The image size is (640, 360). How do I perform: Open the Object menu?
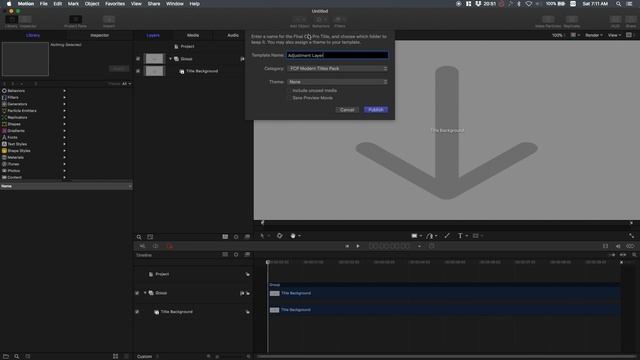coord(92,4)
